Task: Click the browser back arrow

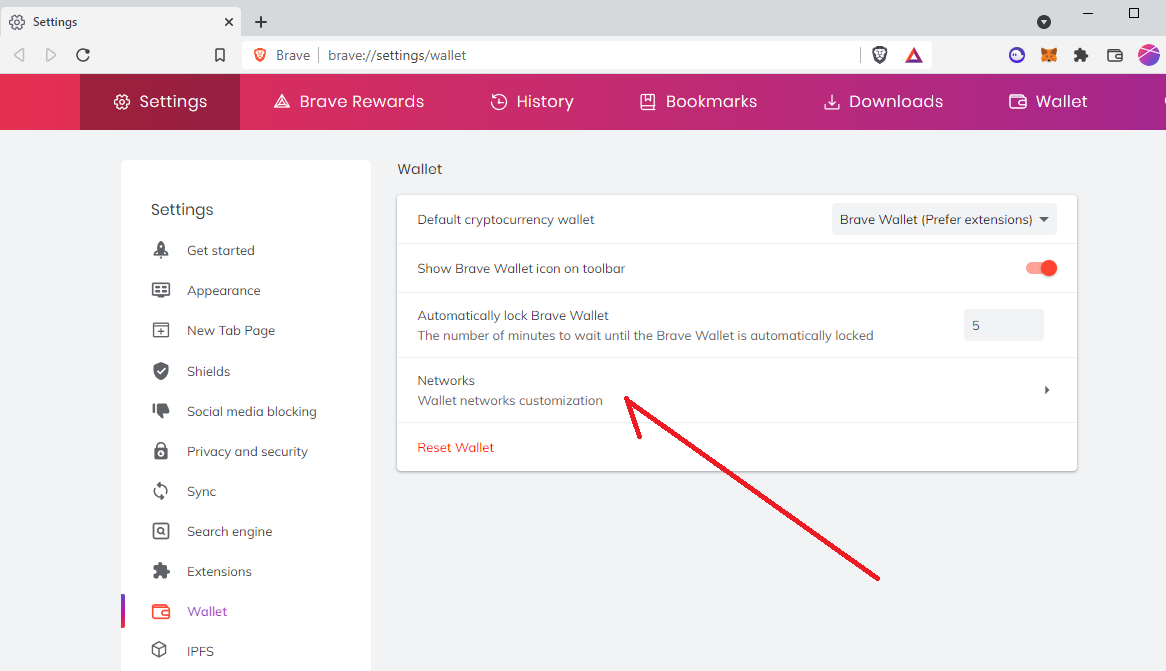Action: coord(20,55)
